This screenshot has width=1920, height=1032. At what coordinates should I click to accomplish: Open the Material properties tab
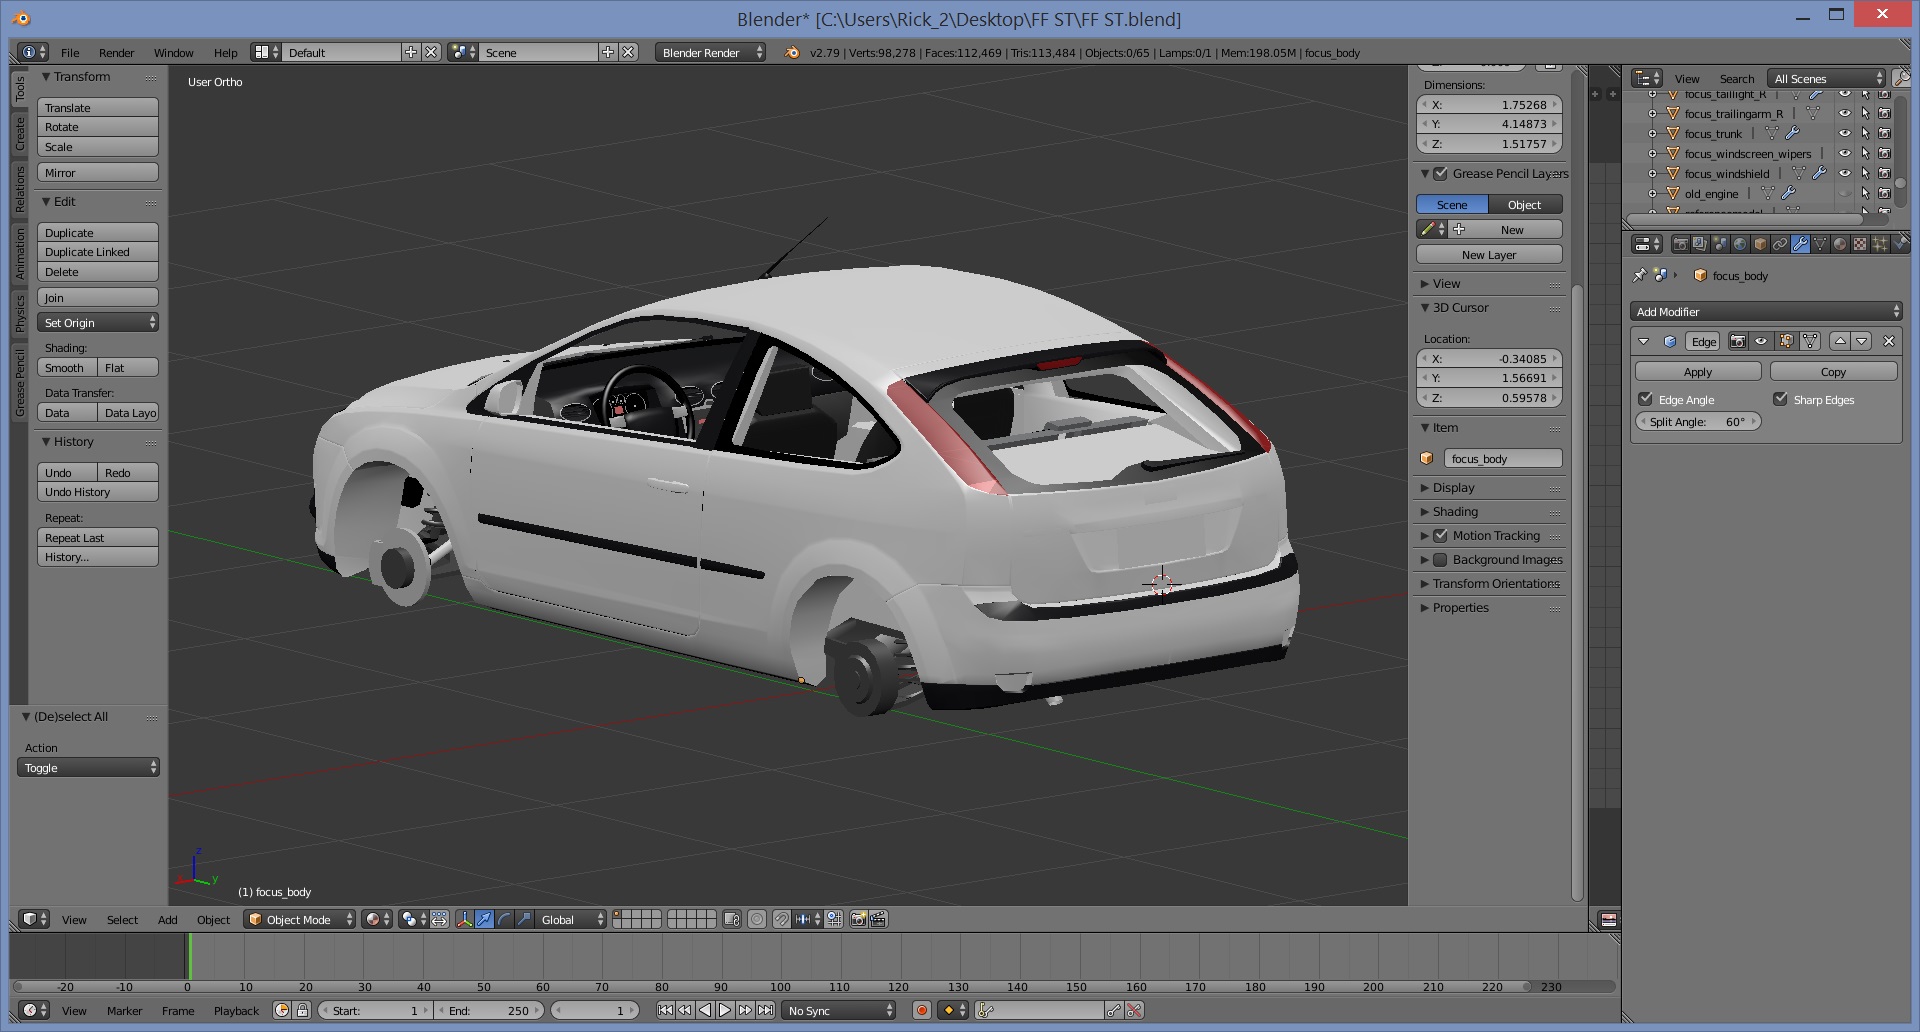click(1840, 244)
